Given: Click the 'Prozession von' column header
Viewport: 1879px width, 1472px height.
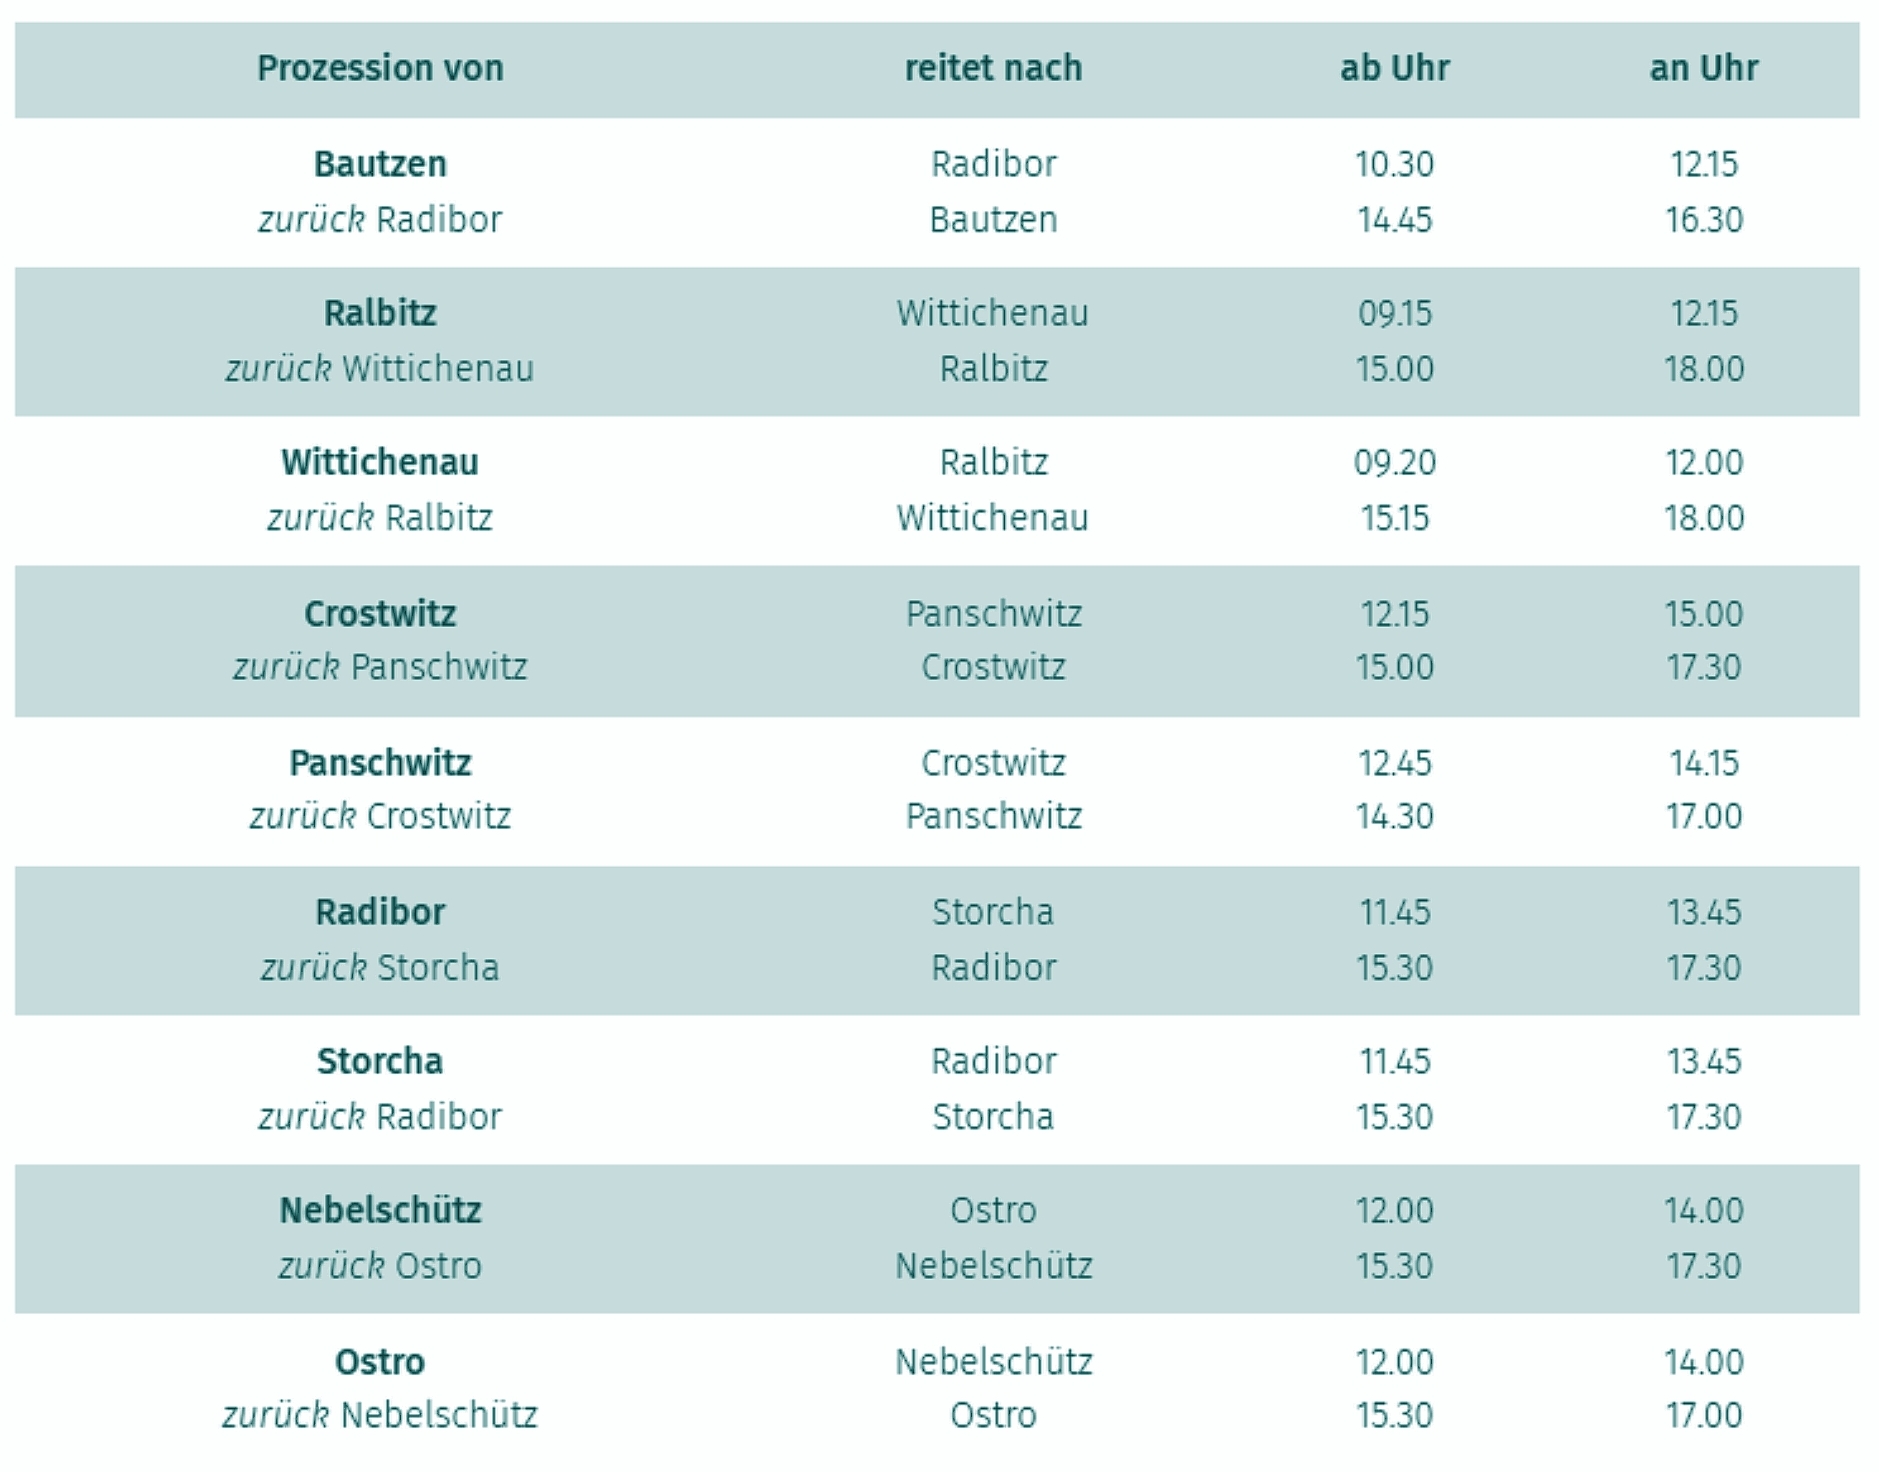Looking at the screenshot, I should tap(380, 68).
